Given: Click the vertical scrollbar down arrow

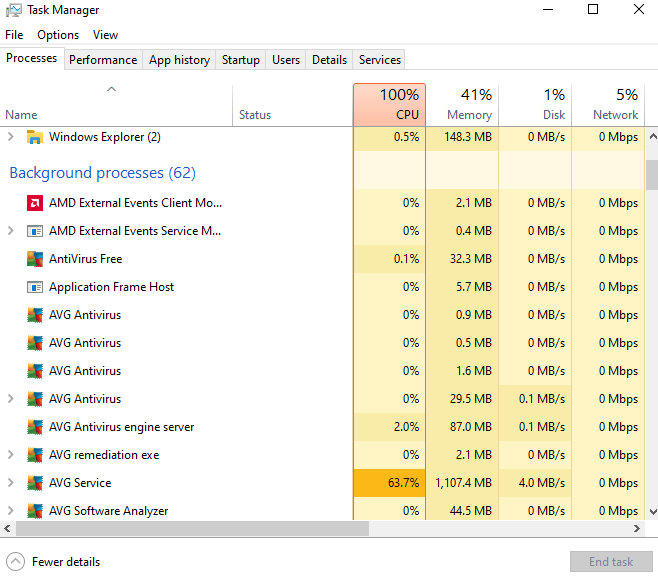Looking at the screenshot, I should pos(653,511).
